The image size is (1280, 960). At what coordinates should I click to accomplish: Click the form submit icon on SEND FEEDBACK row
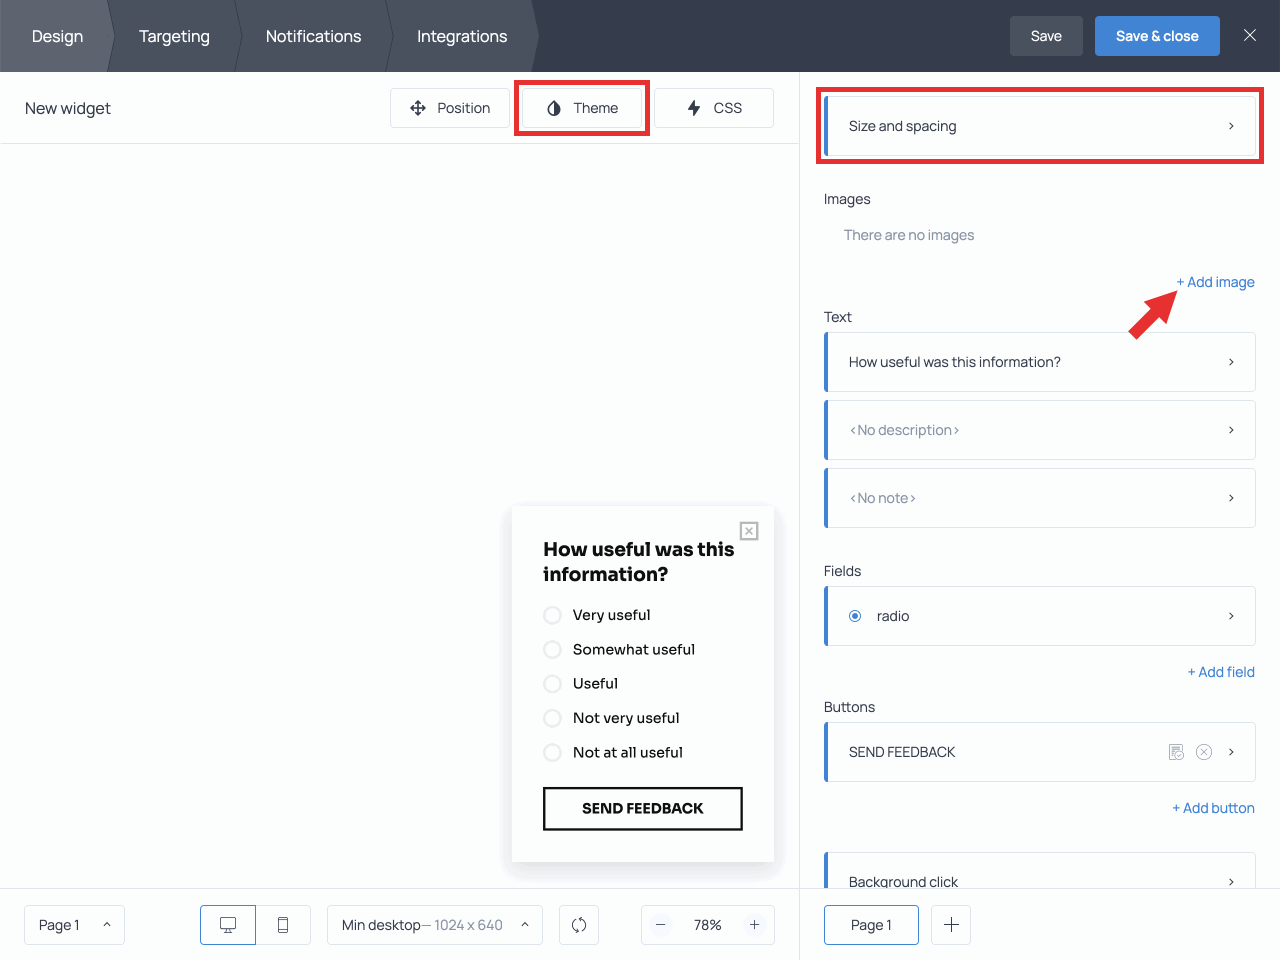(x=1176, y=751)
